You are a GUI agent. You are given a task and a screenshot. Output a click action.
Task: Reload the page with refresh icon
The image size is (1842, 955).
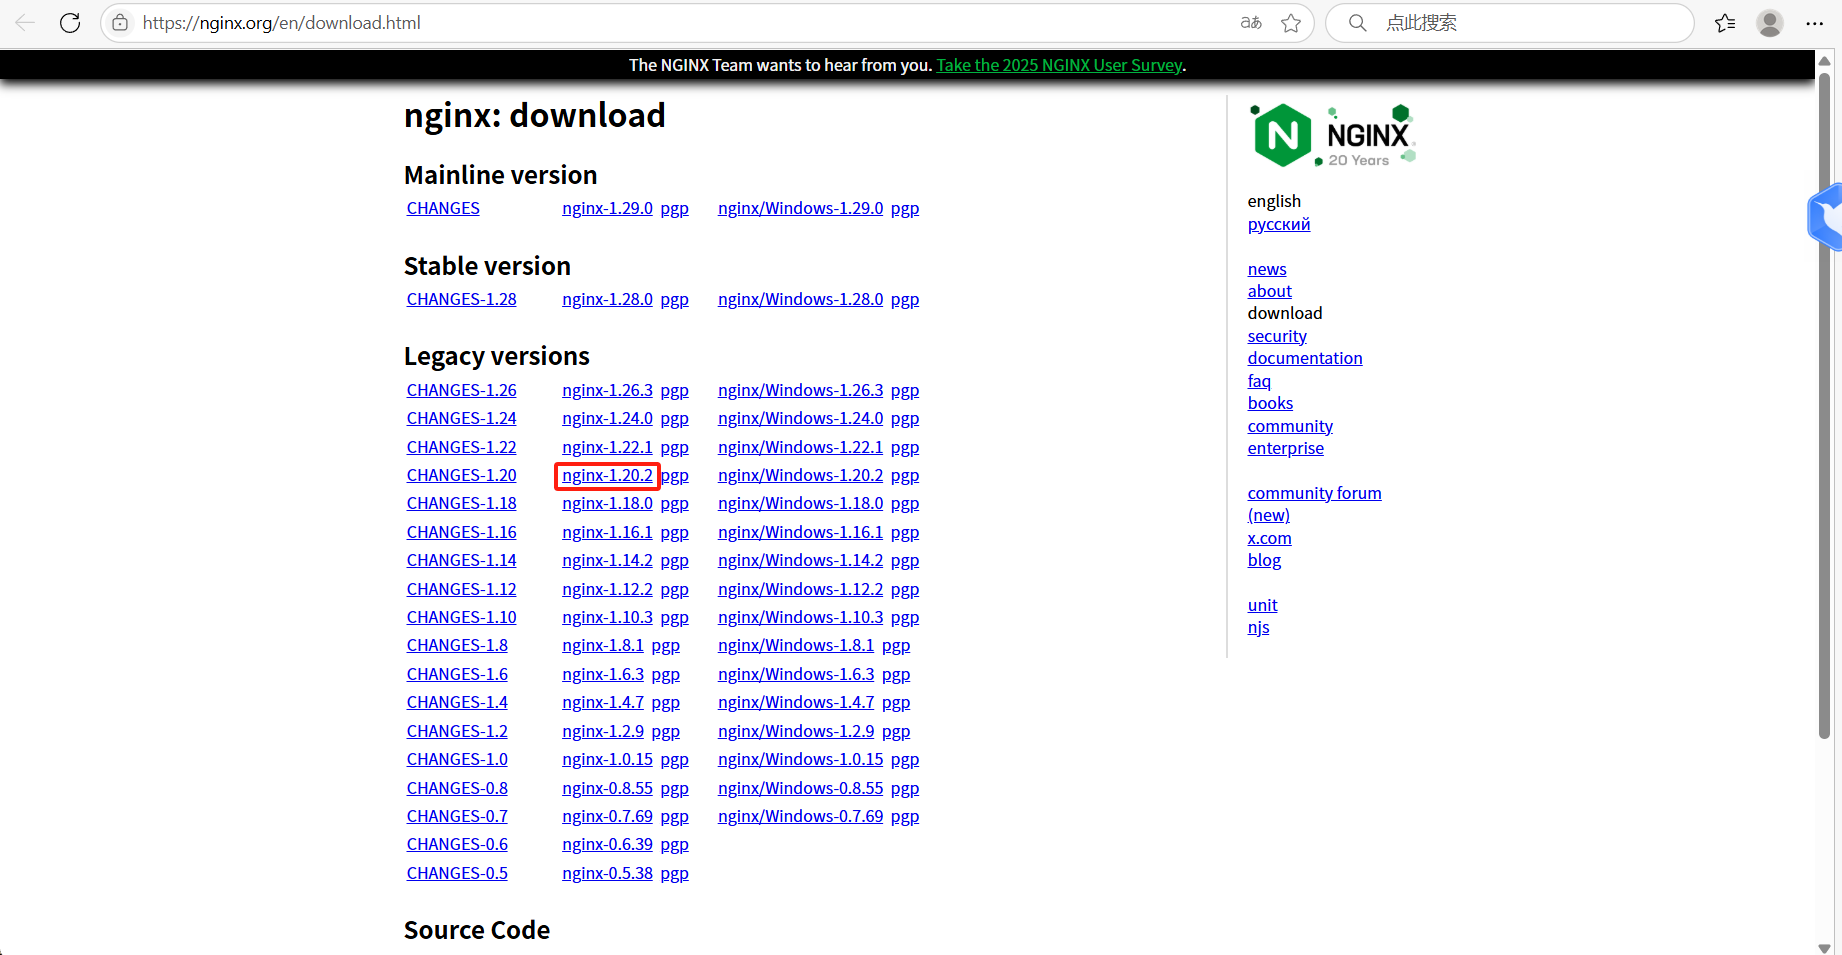70,22
